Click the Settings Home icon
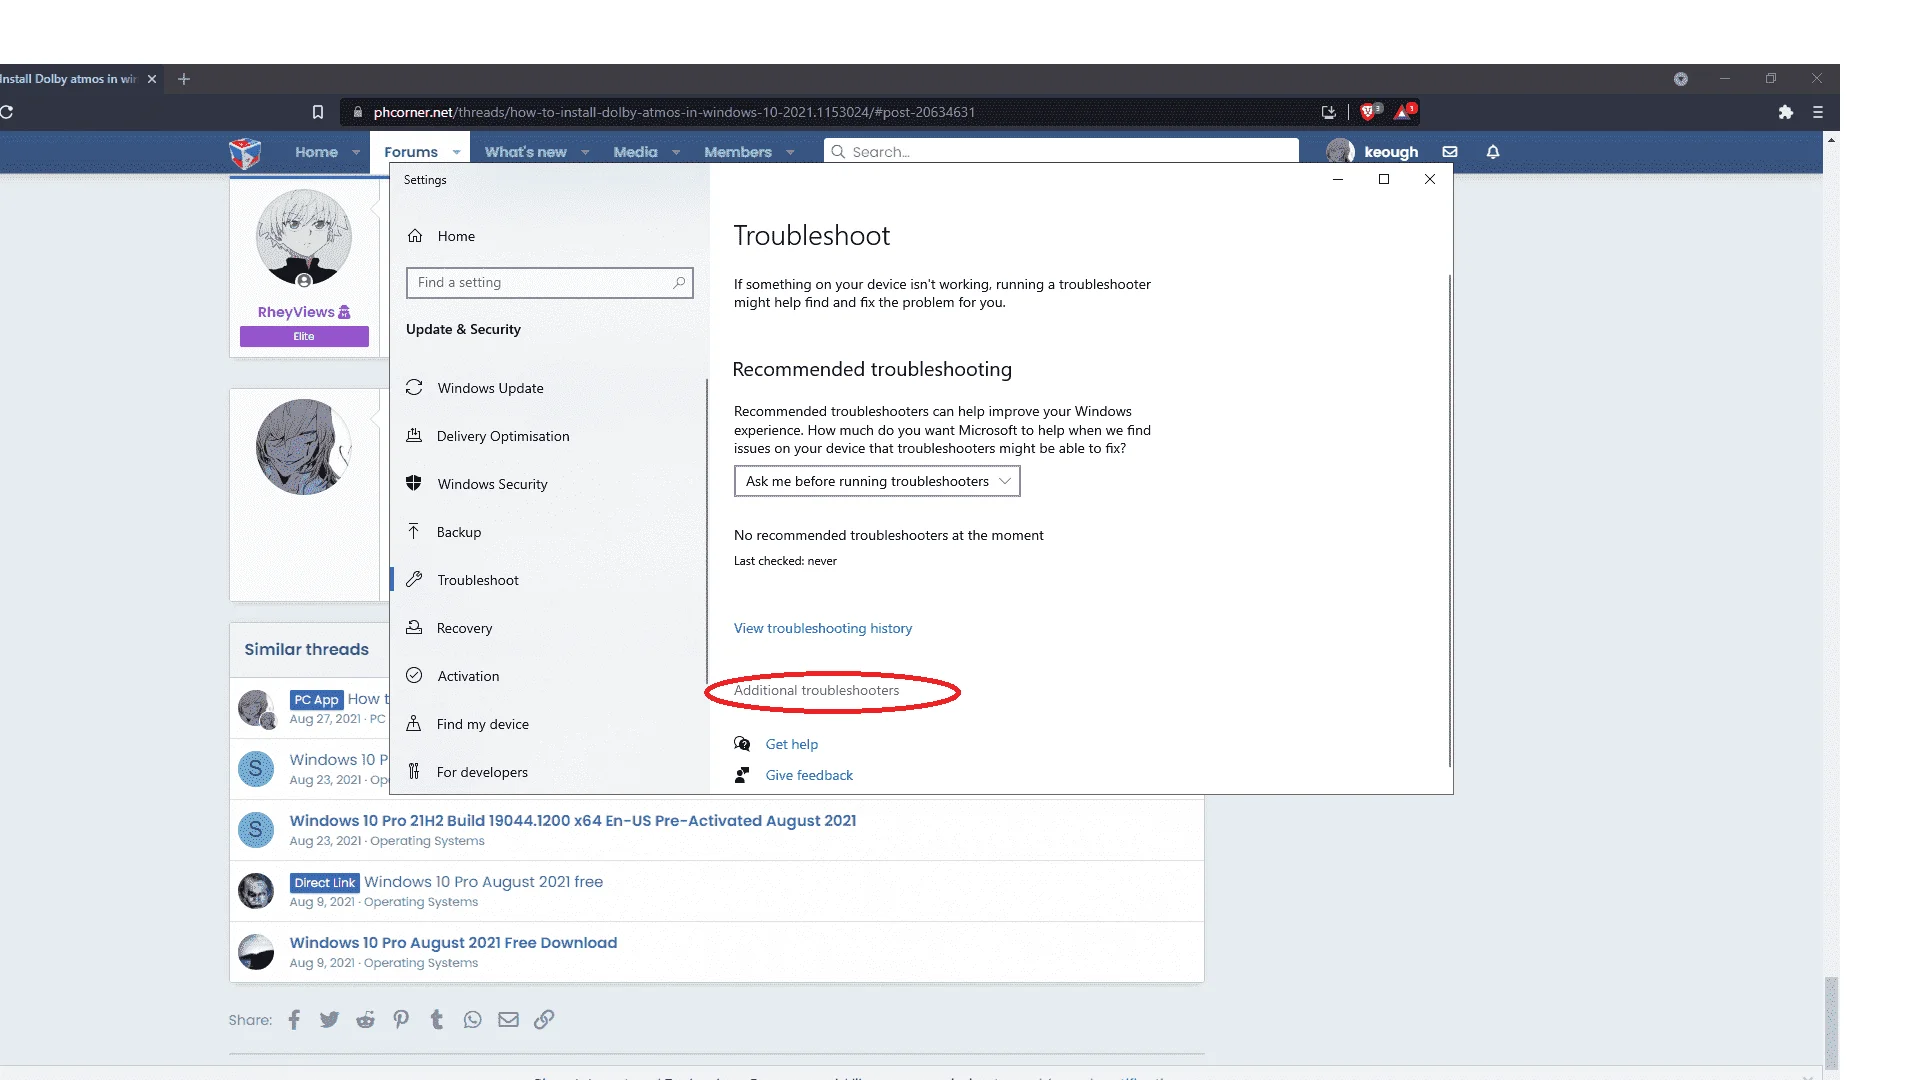The height and width of the screenshot is (1080, 1920). coord(415,236)
